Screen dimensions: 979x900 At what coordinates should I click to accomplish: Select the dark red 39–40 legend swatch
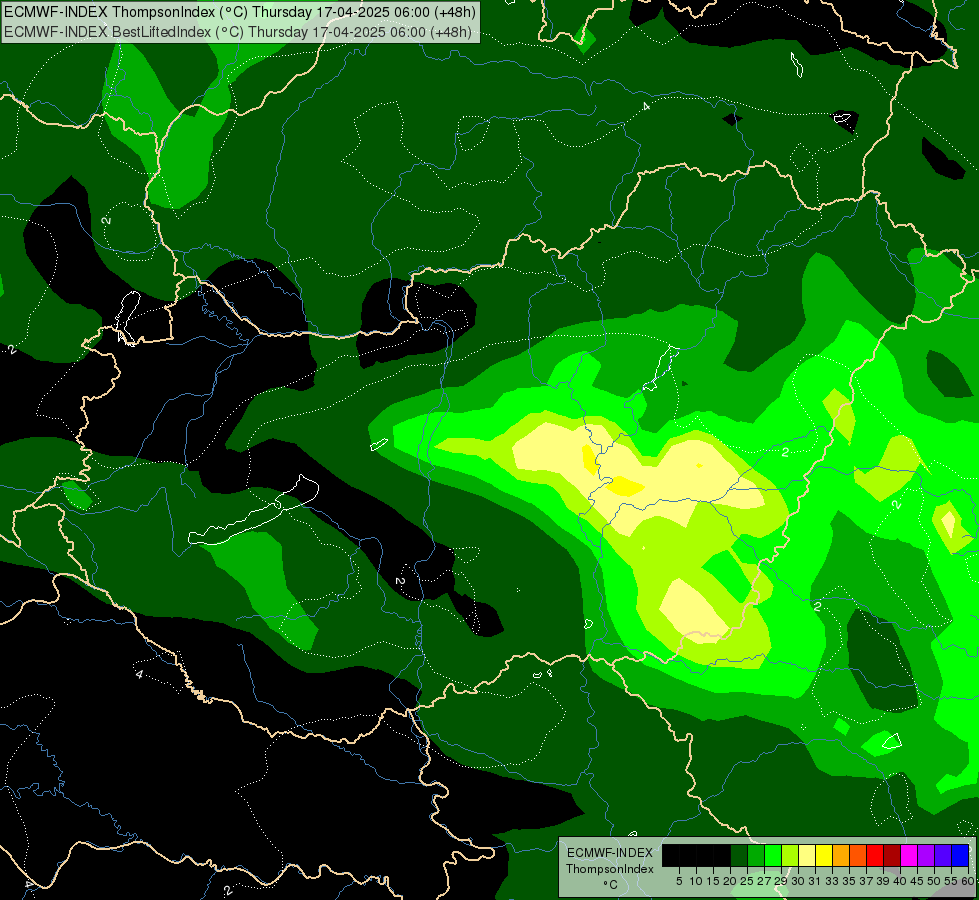point(892,855)
